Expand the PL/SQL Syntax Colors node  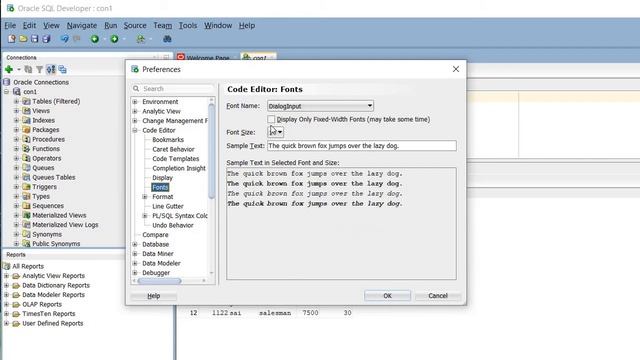(x=145, y=216)
